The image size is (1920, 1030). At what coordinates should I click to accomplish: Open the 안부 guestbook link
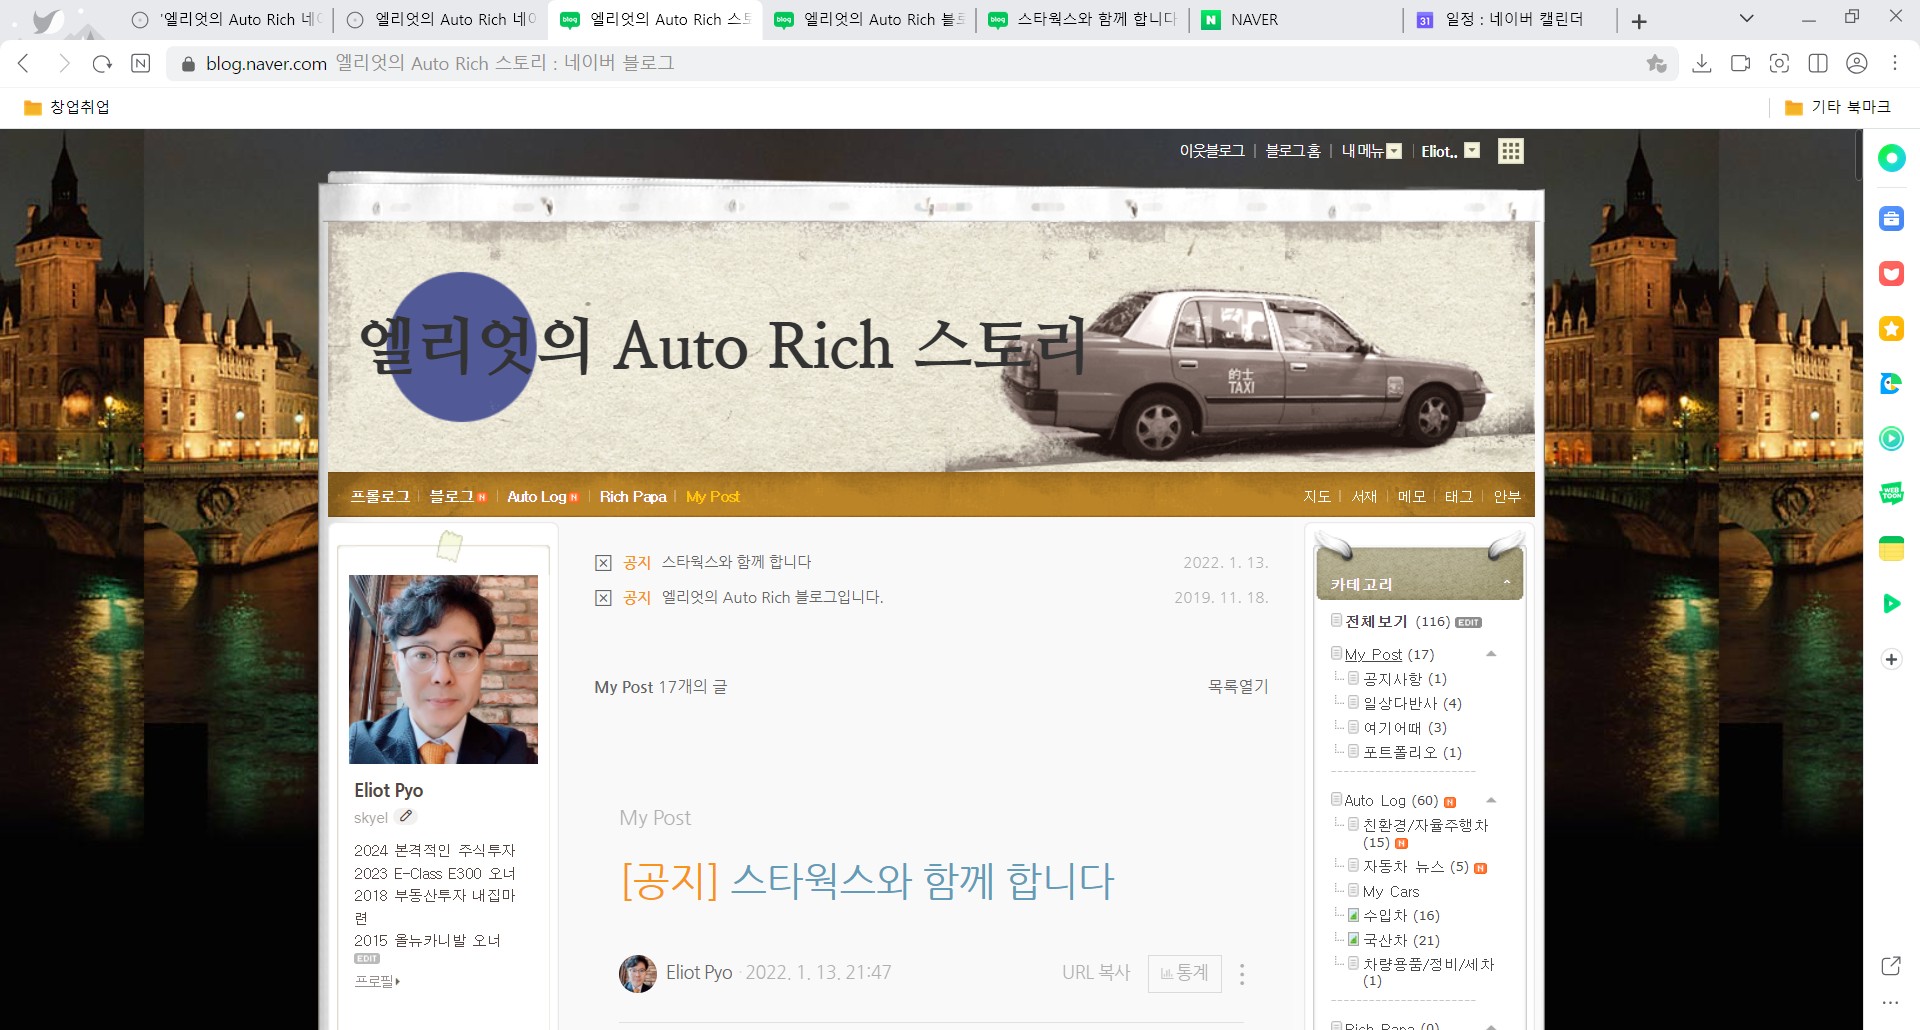(x=1507, y=496)
